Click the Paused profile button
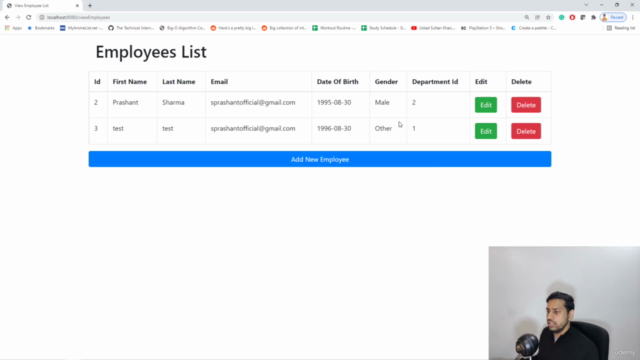Viewport: 640px width, 360px height. (613, 17)
